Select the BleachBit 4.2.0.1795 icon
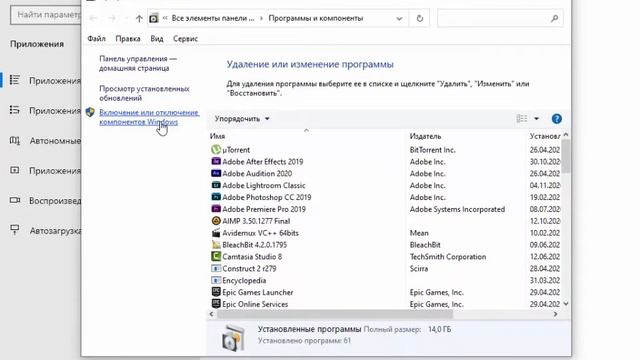Viewport: 640px width, 360px height. [216, 244]
